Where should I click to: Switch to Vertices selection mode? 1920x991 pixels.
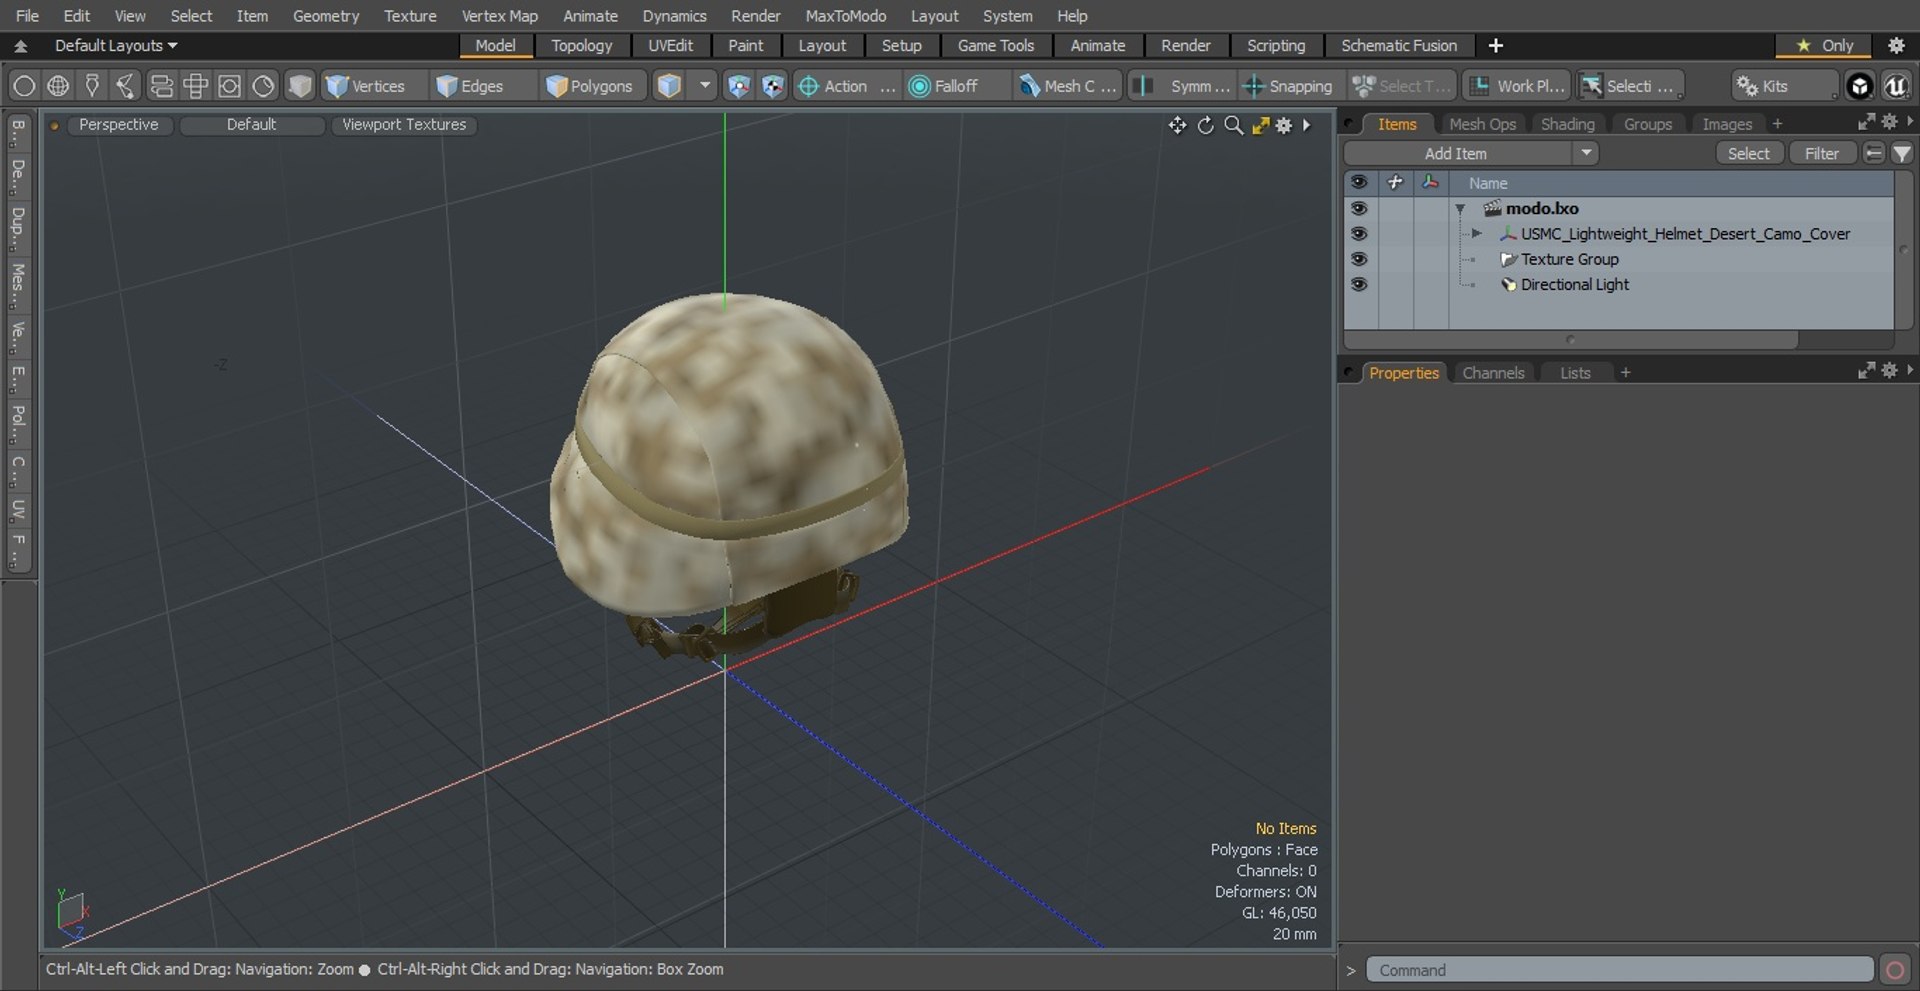coord(366,86)
